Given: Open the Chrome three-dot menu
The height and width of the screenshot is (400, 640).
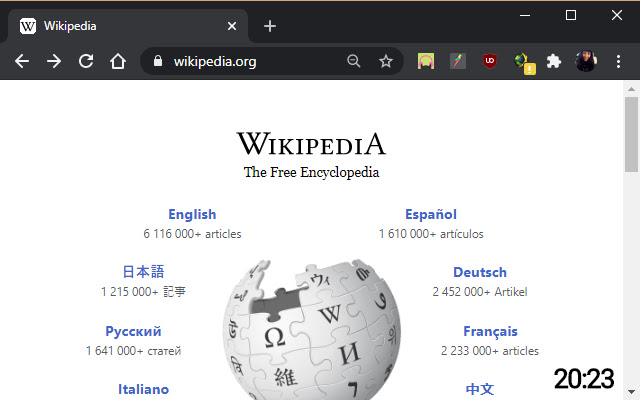Looking at the screenshot, I should click(618, 62).
